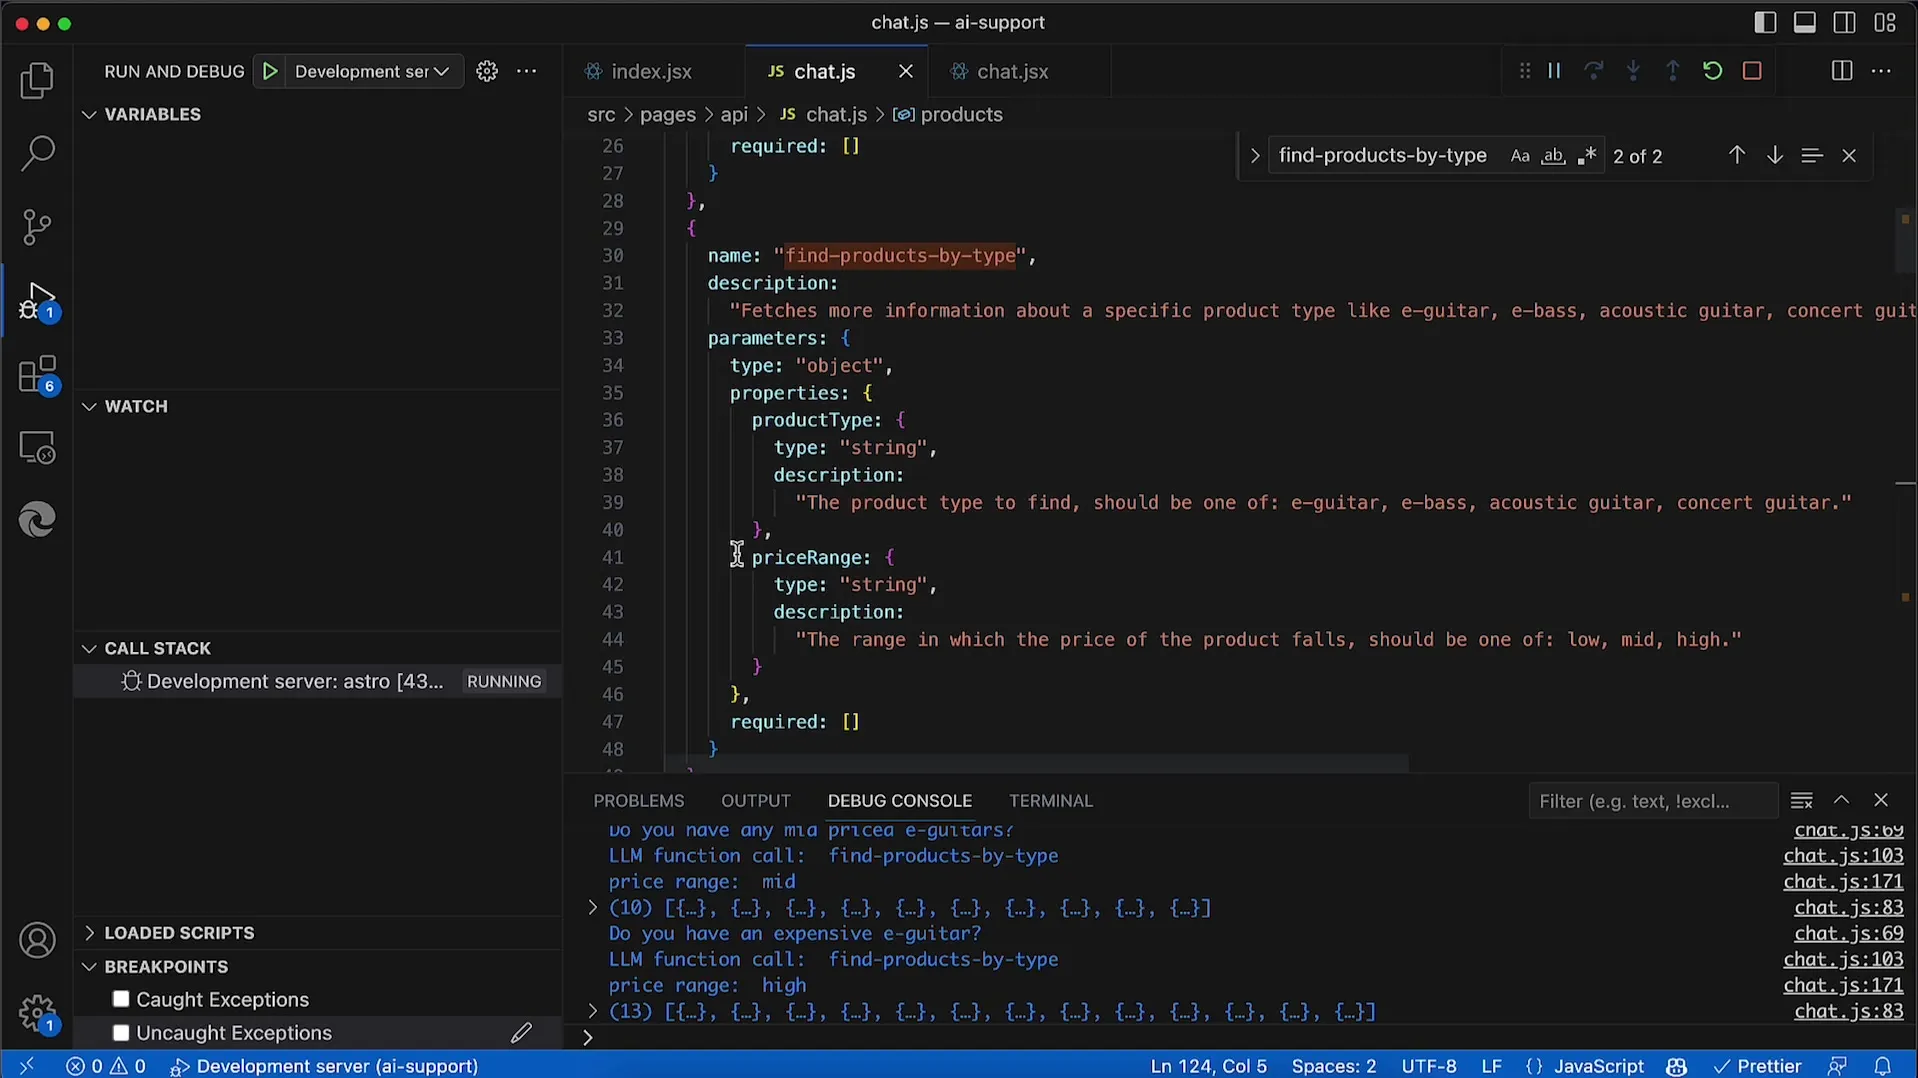Collapse the Watch section
This screenshot has height=1078, width=1918.
[89, 407]
